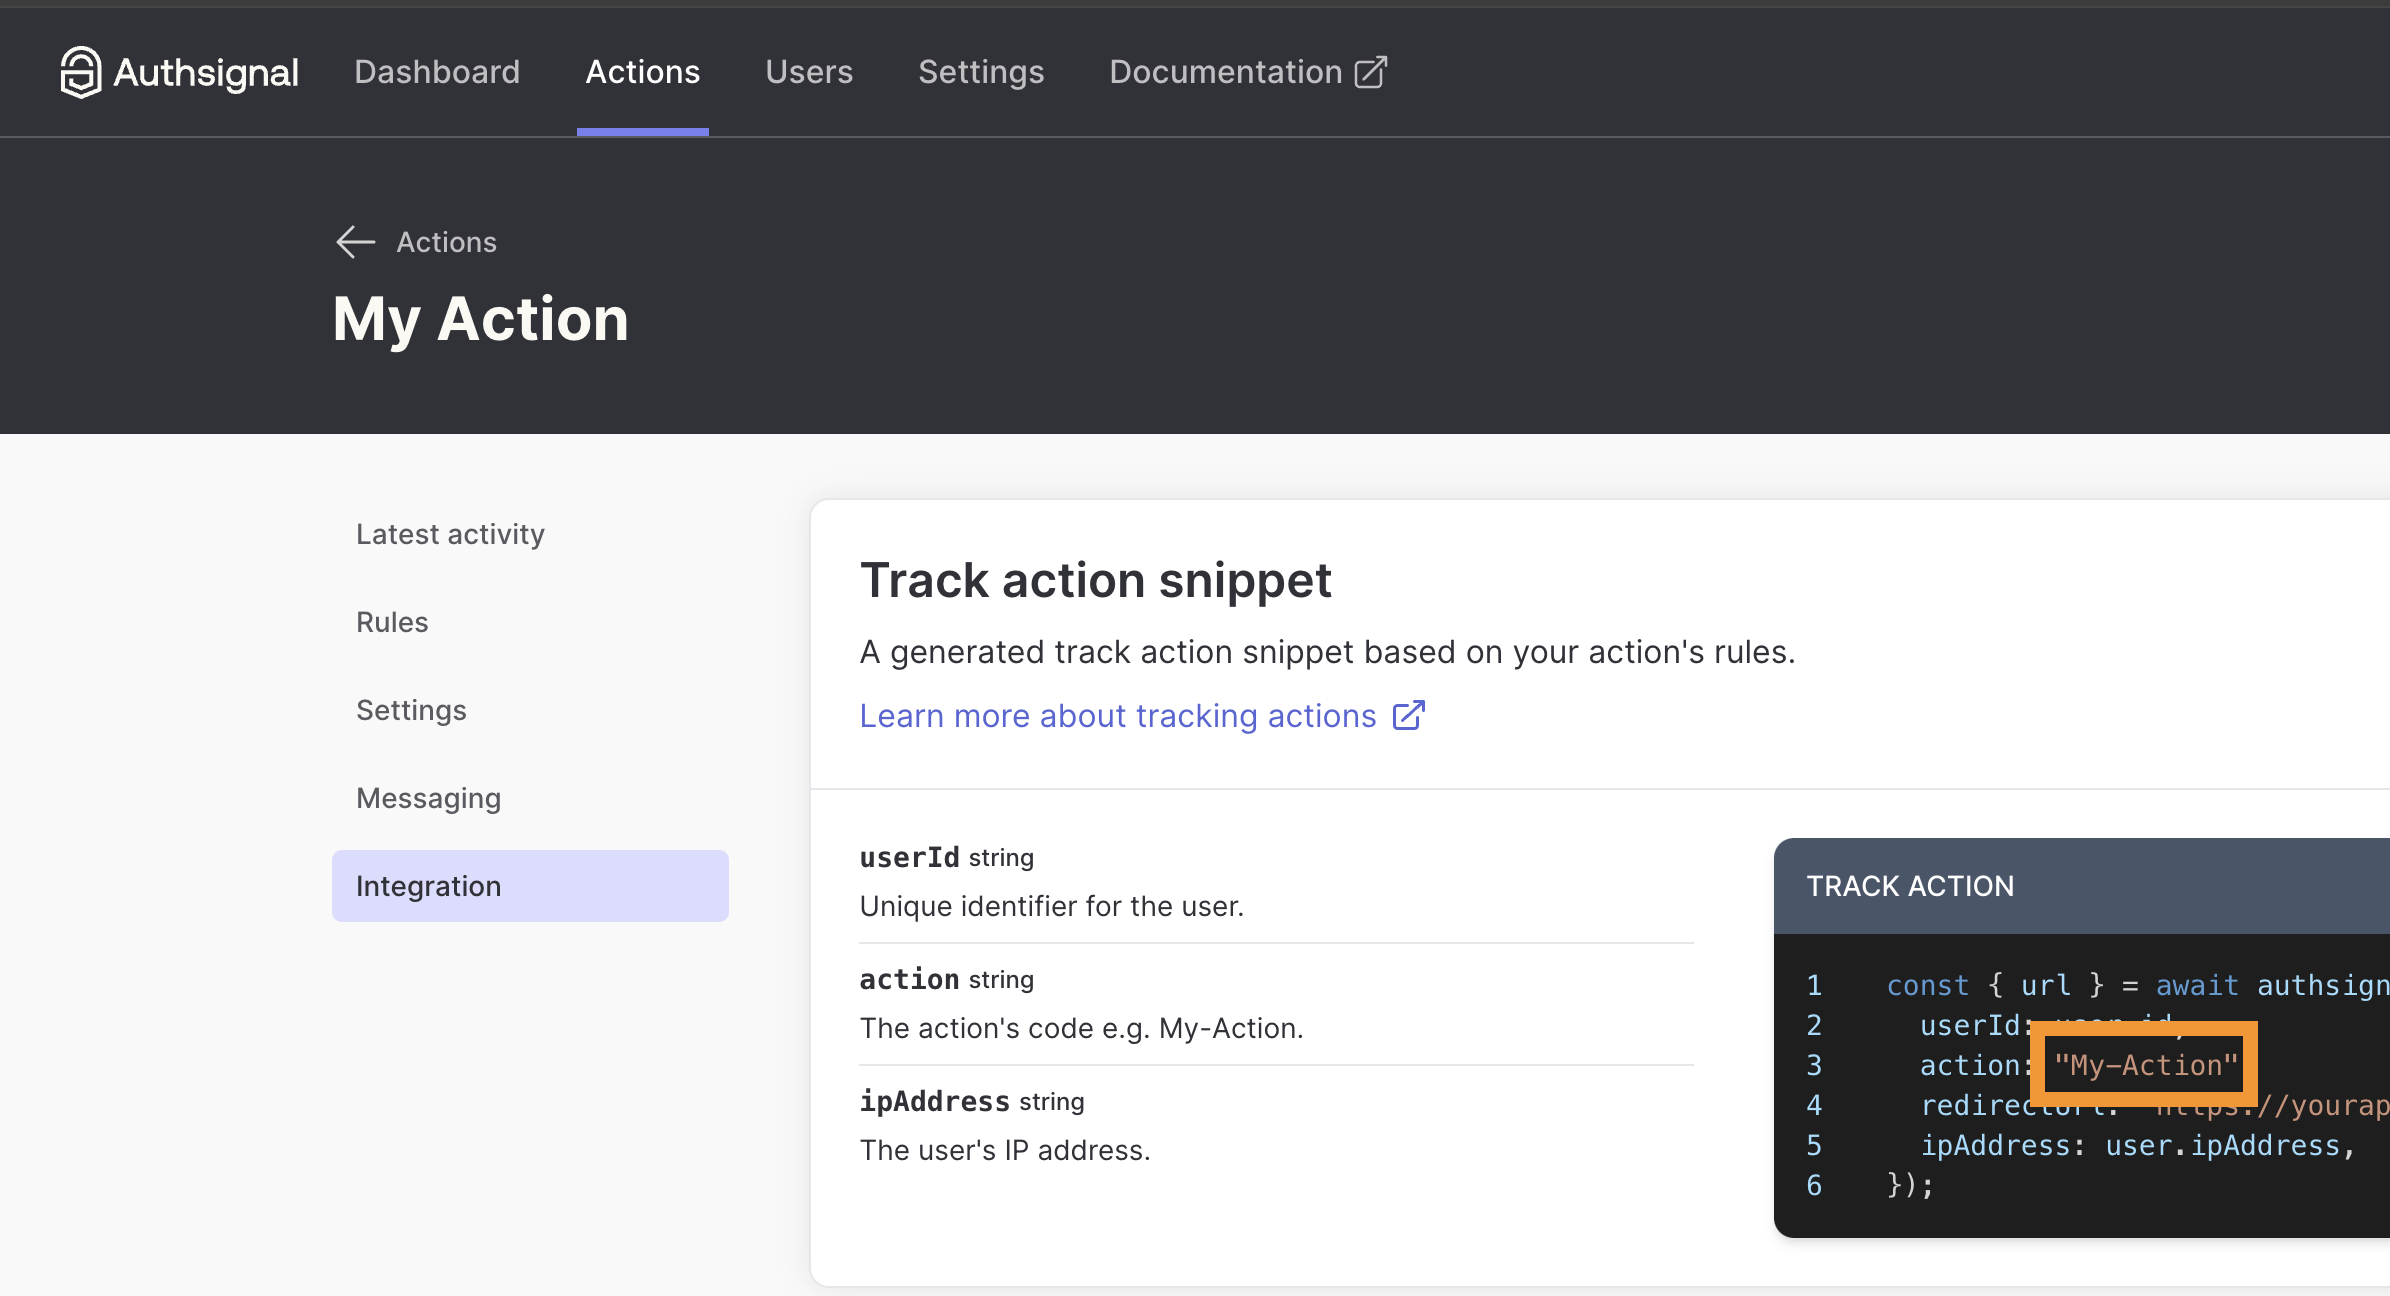2390x1296 pixels.
Task: Click the Authsignal brand name text
Action: [206, 72]
